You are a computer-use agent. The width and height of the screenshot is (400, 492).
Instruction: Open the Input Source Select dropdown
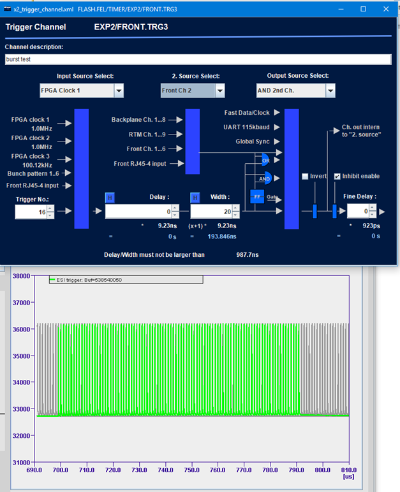click(119, 90)
